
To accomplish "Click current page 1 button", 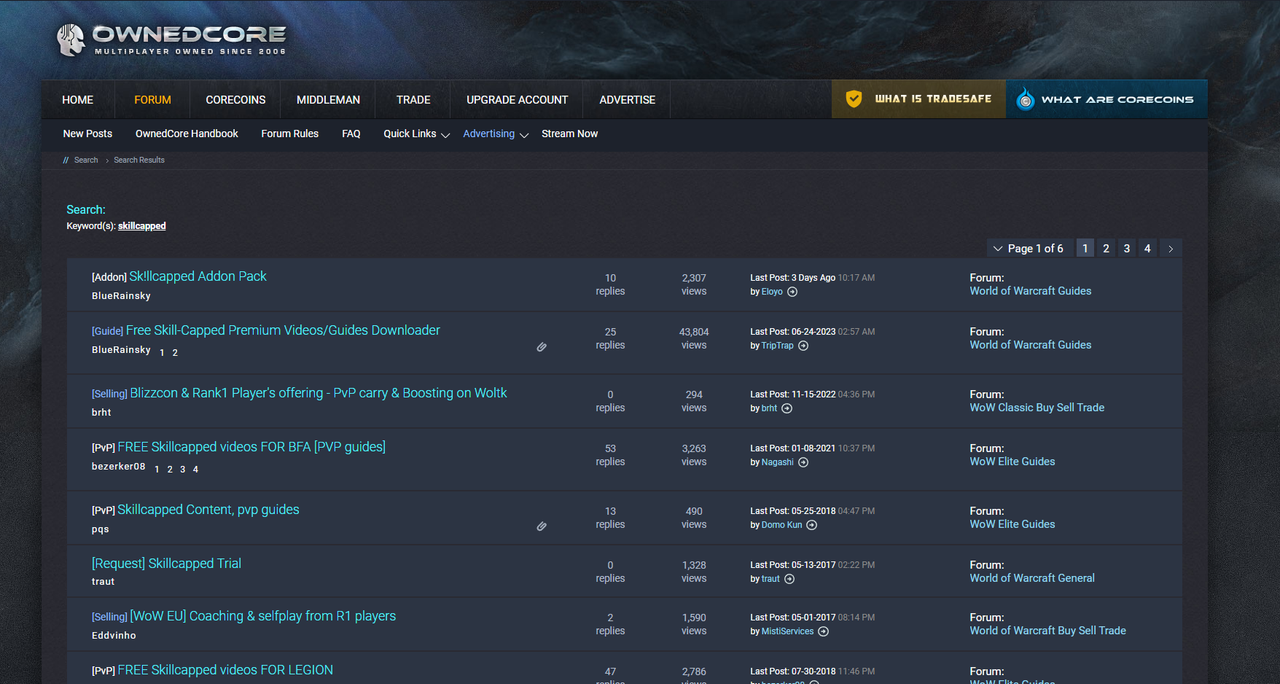I will 1085,248.
